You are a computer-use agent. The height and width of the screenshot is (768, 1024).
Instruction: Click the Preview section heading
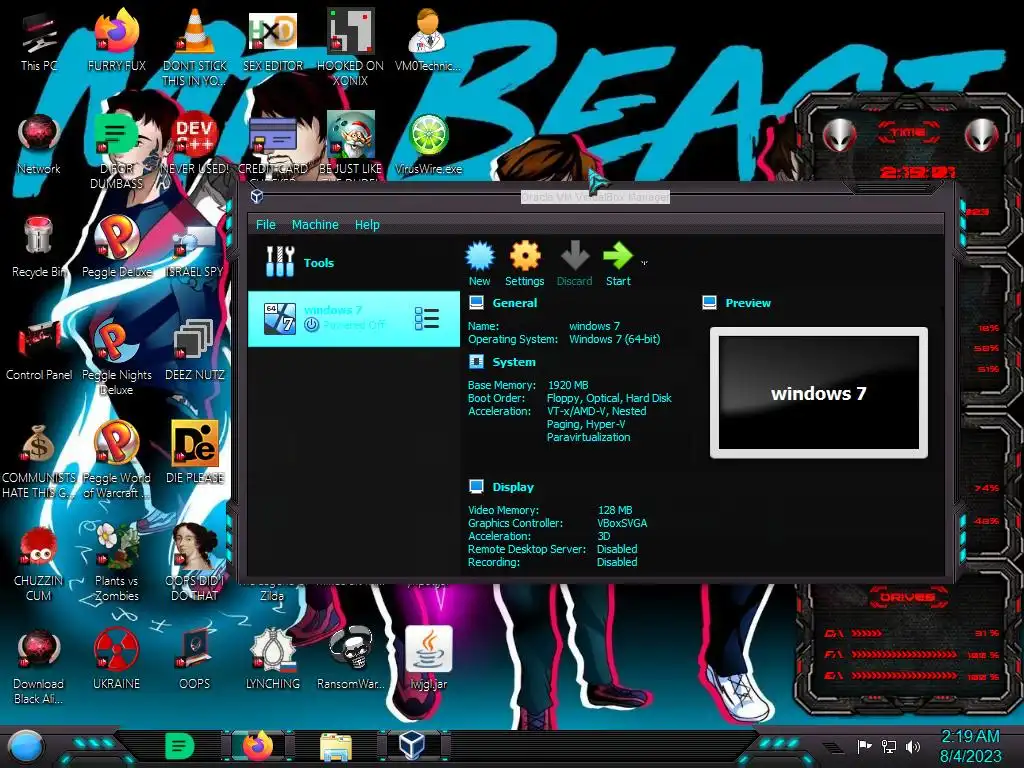(748, 303)
